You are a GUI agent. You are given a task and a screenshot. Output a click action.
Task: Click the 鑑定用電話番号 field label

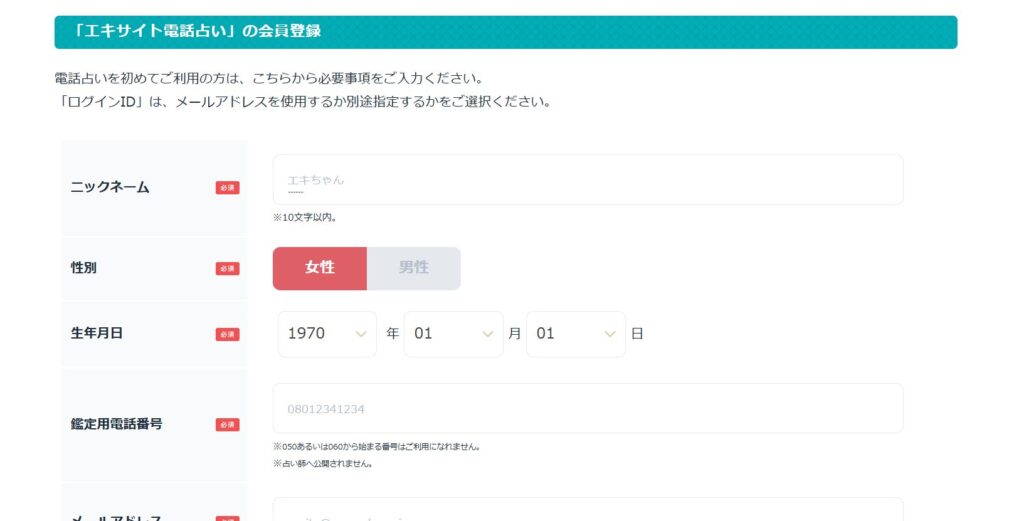click(116, 424)
